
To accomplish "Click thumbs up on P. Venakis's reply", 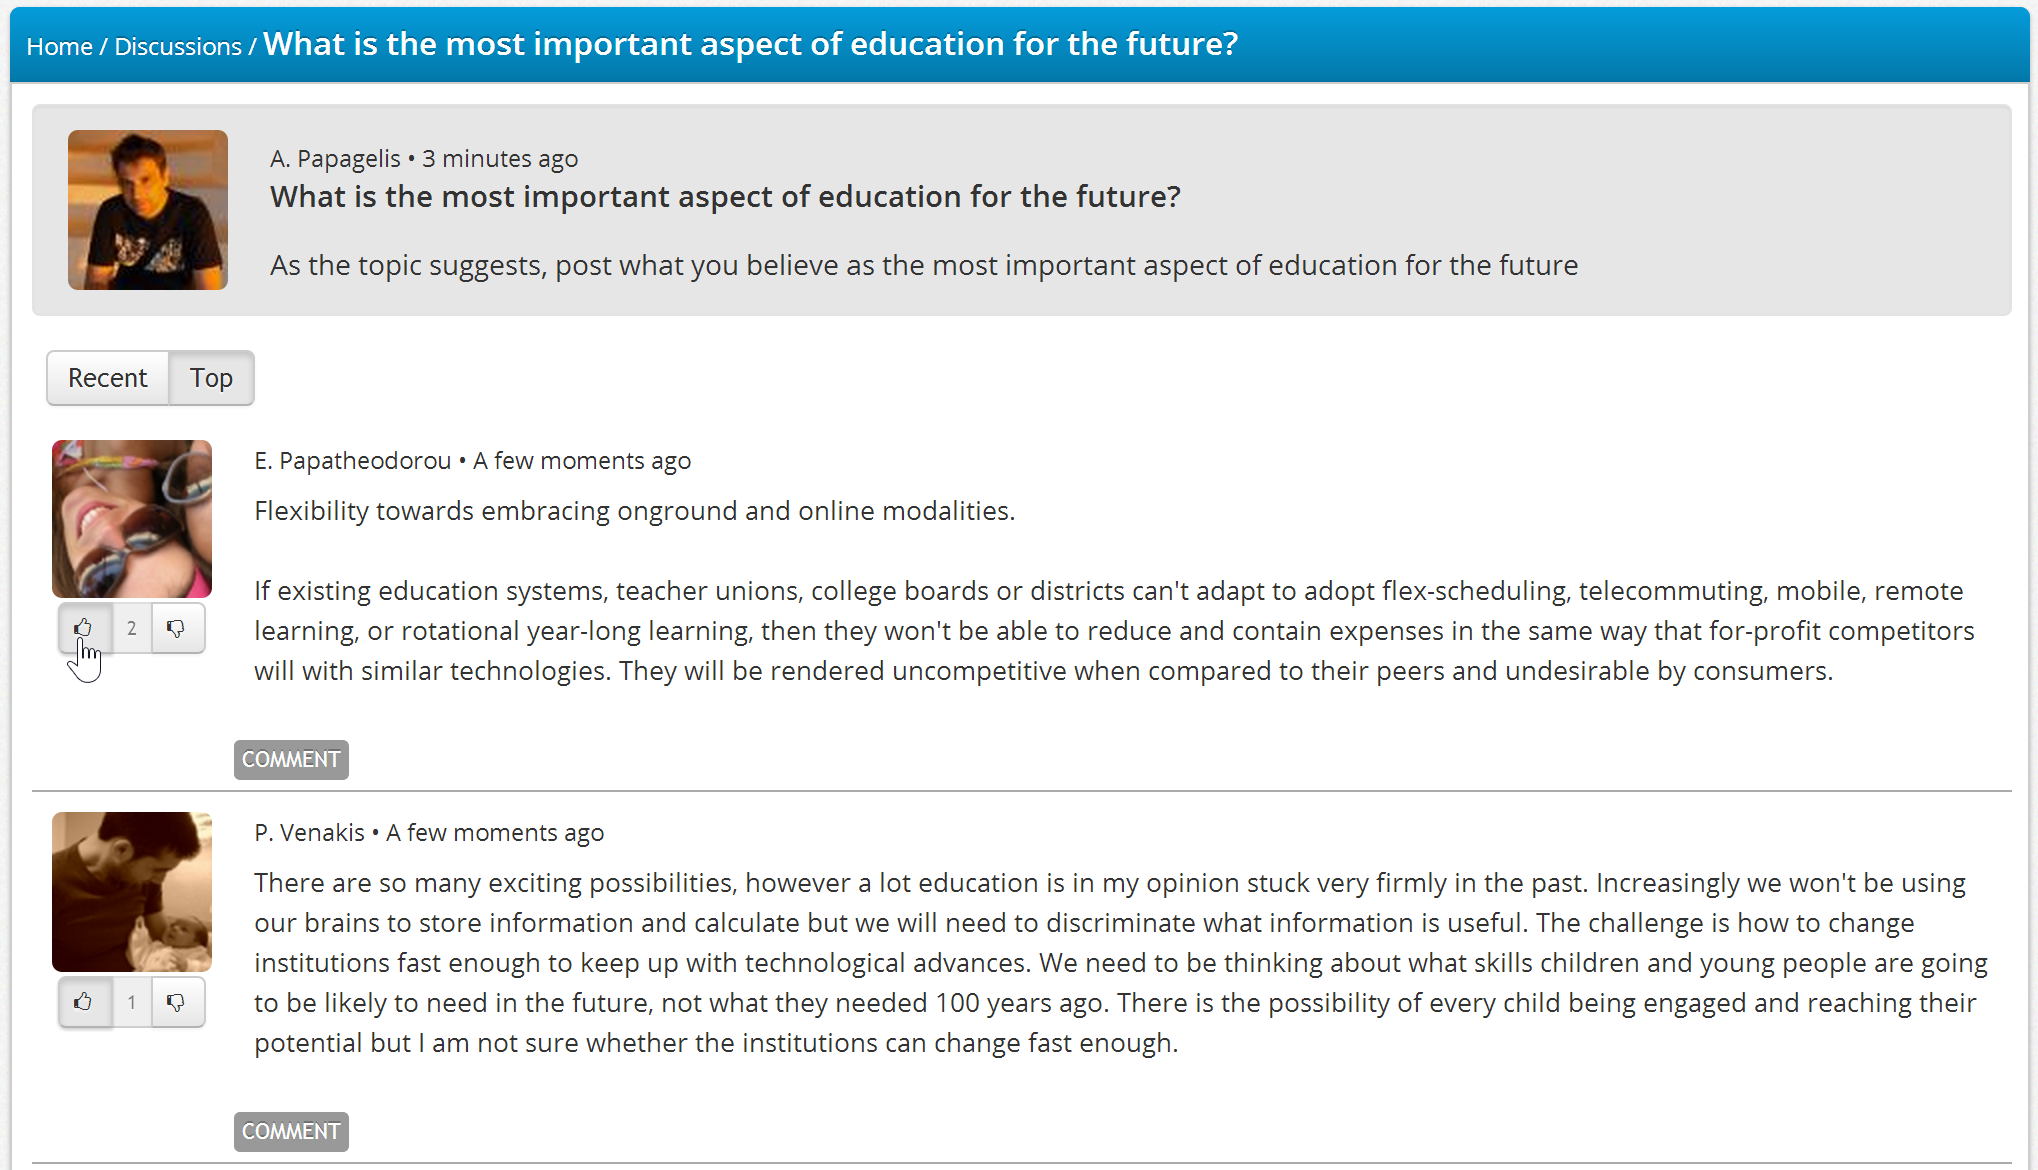I will pyautogui.click(x=84, y=1001).
